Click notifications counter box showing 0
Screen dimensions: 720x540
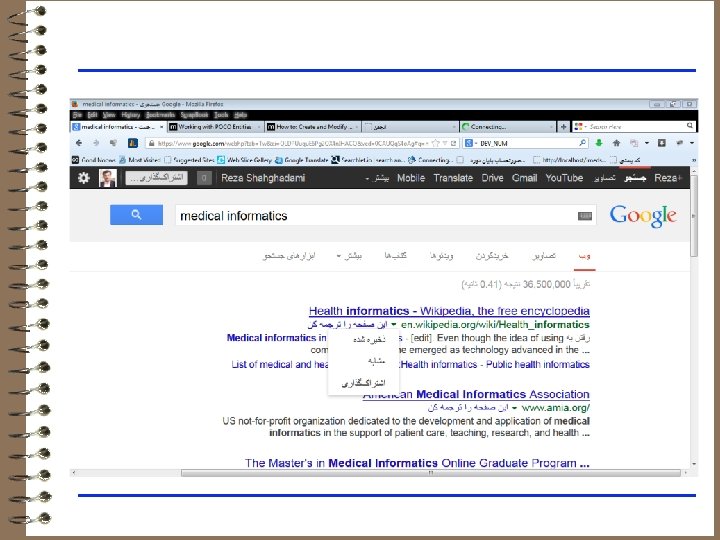tap(204, 178)
